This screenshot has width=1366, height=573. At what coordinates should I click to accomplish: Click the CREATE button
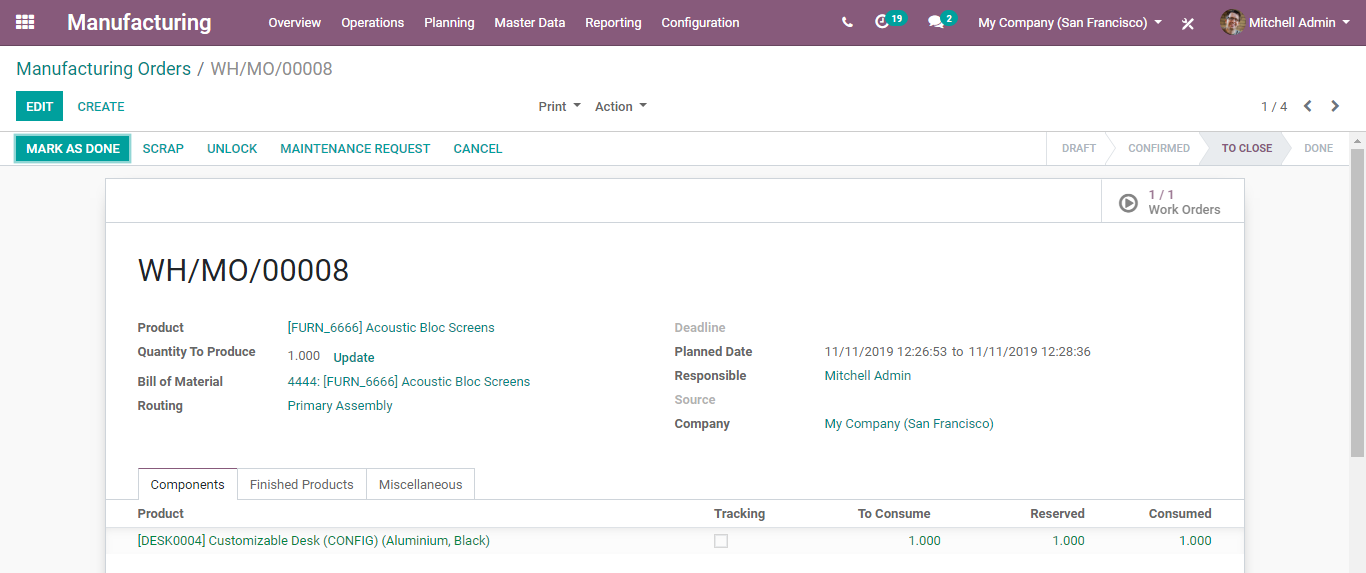pyautogui.click(x=101, y=106)
